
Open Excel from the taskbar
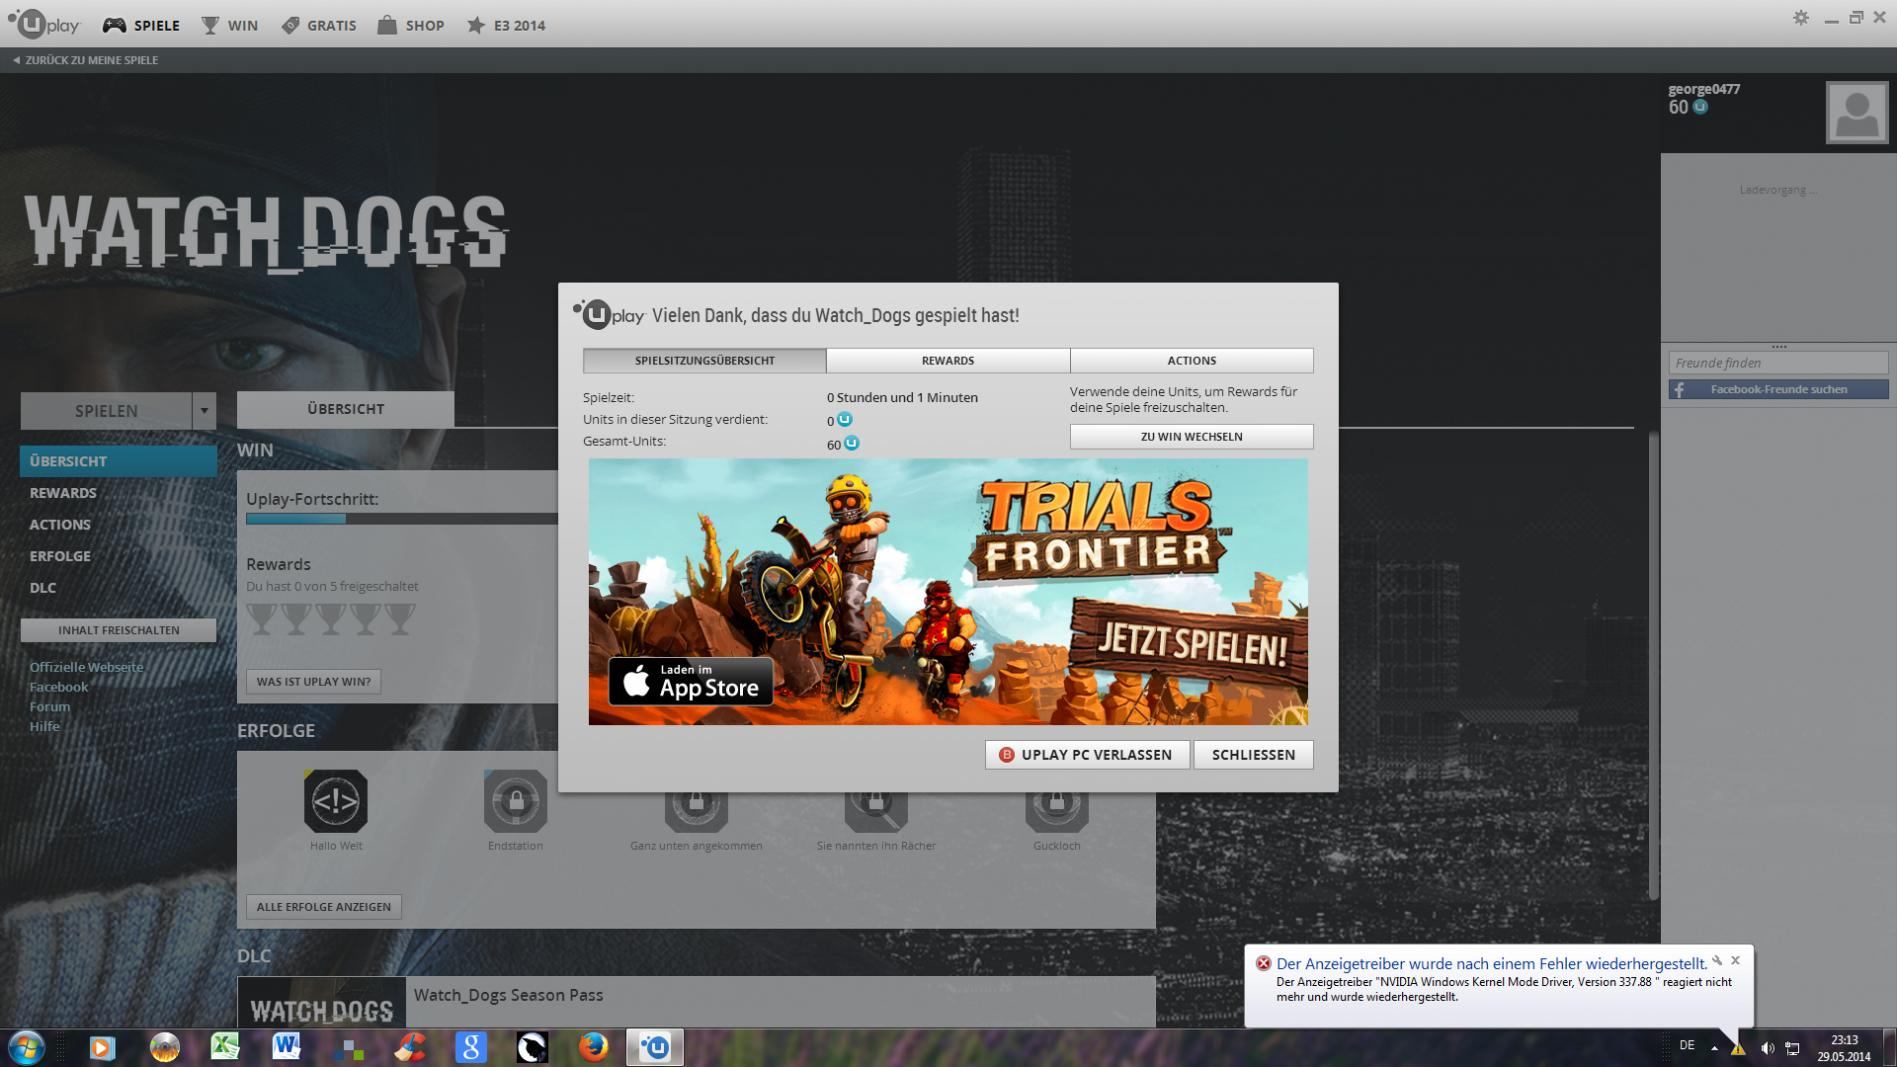(225, 1047)
